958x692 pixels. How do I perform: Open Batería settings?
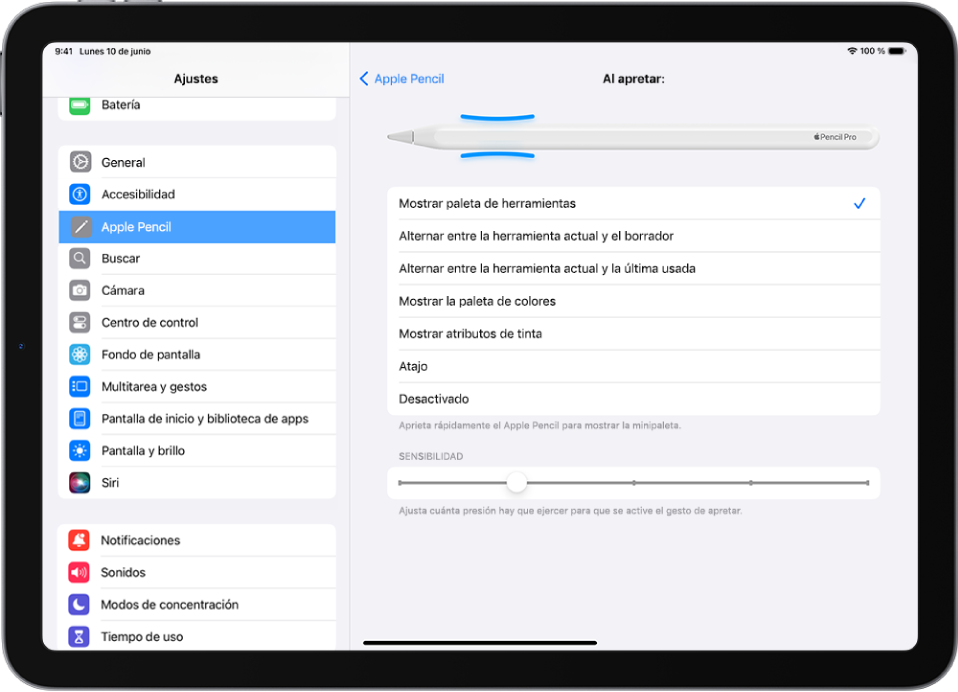pos(197,108)
